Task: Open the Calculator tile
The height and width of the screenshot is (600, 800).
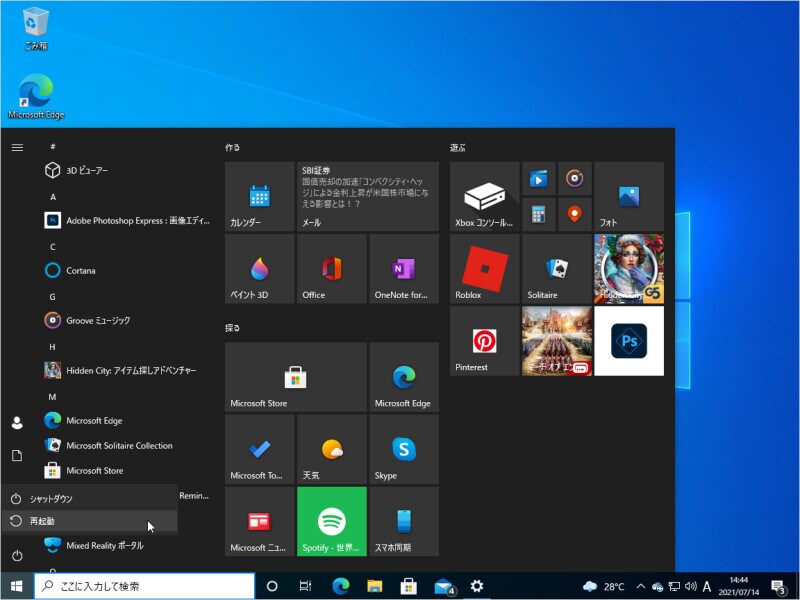Action: point(538,212)
